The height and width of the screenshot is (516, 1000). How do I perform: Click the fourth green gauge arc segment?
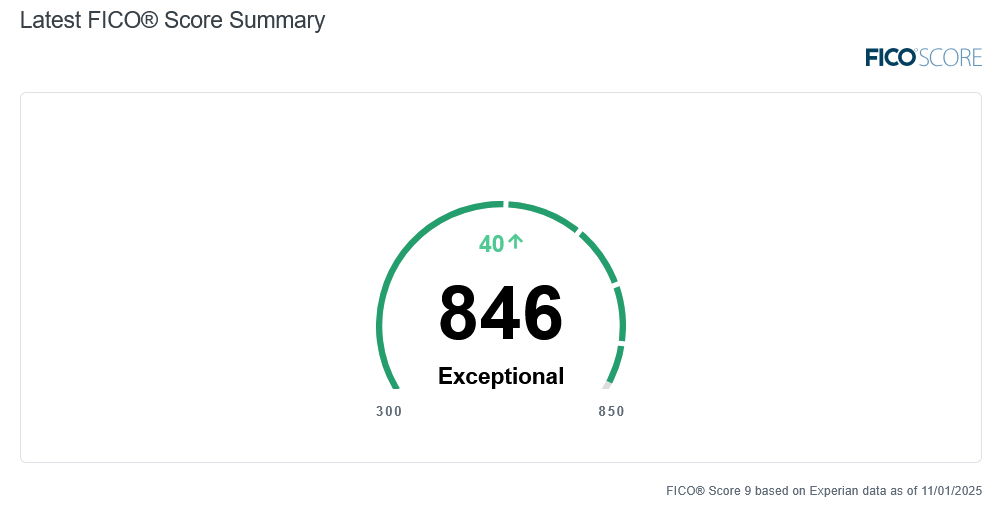pyautogui.click(x=621, y=314)
